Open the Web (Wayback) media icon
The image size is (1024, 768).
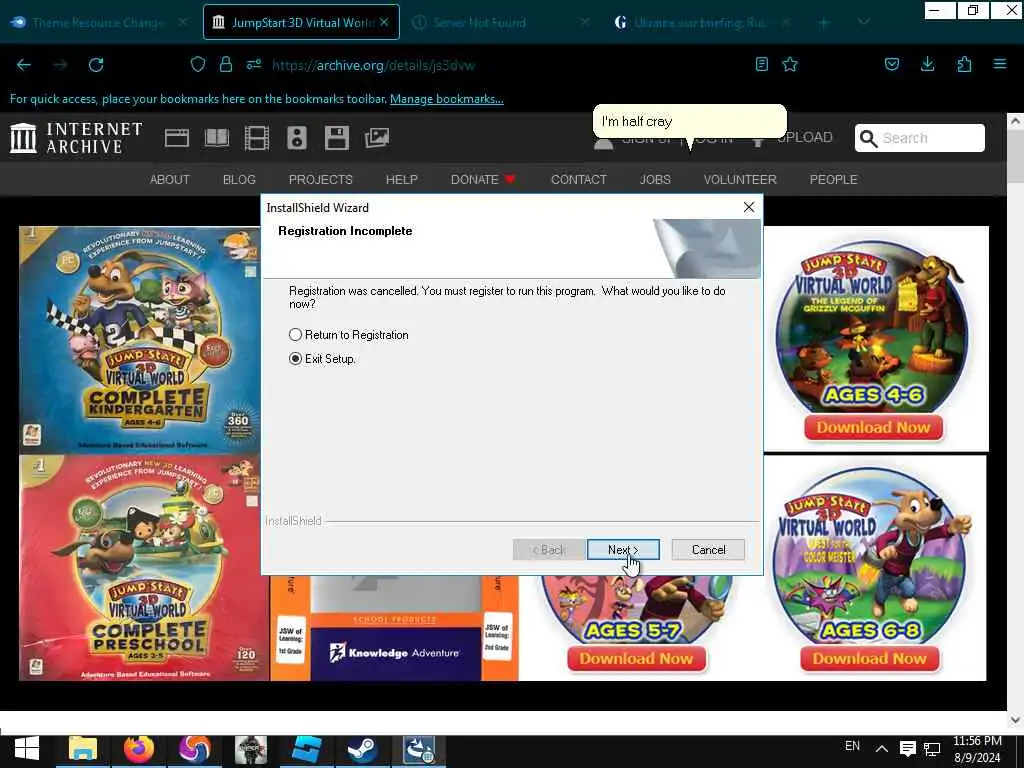tap(177, 138)
